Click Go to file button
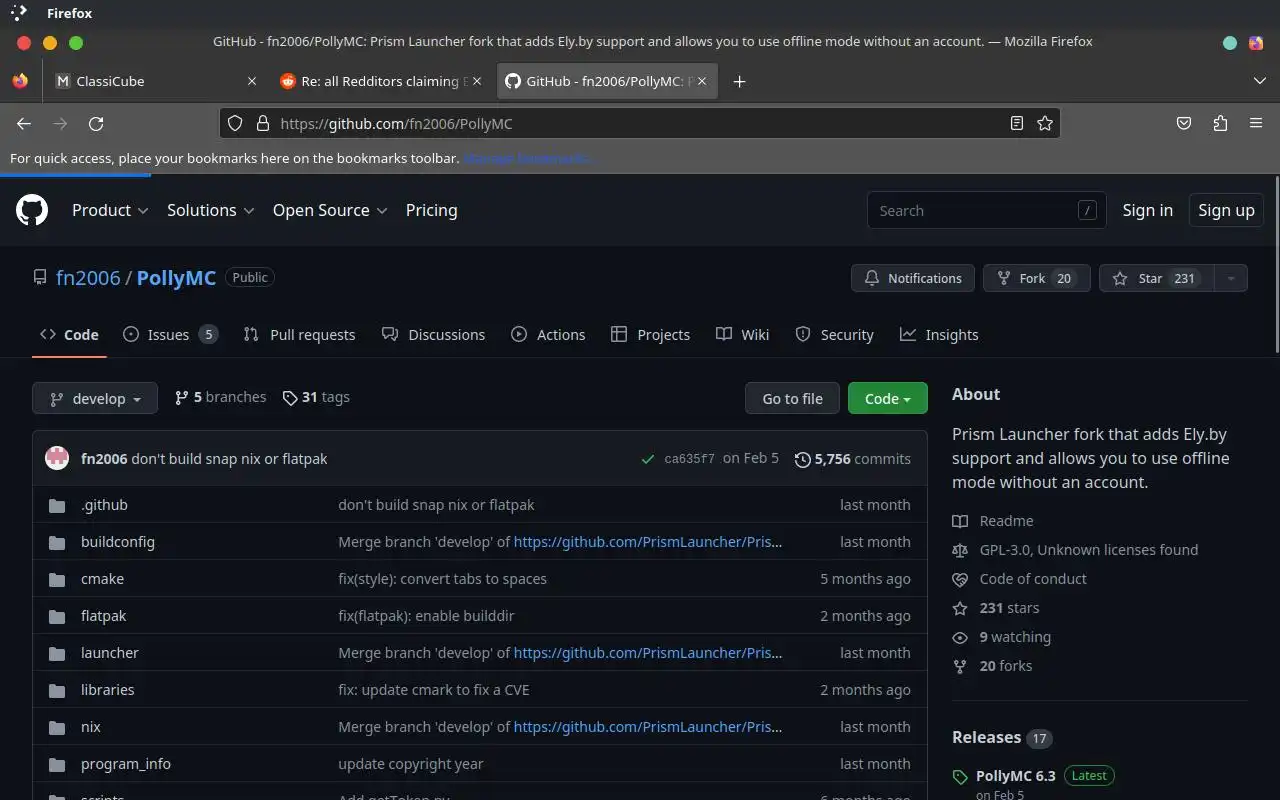This screenshot has width=1280, height=800. tap(792, 398)
